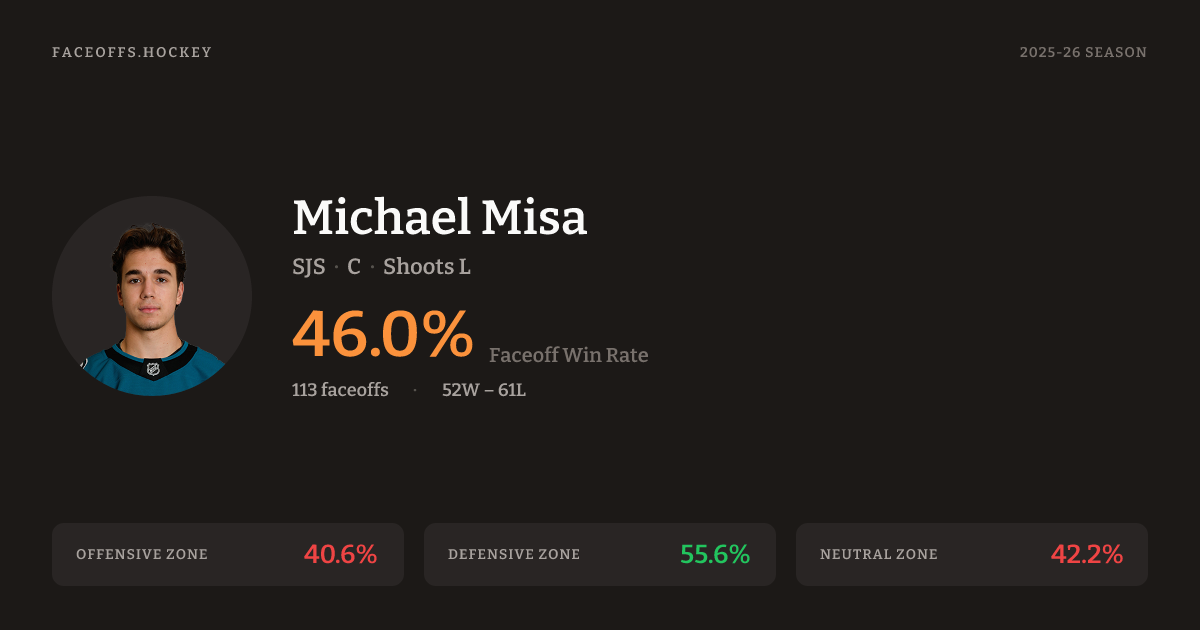1200x630 pixels.
Task: Click the Neutral Zone label
Action: pos(879,554)
